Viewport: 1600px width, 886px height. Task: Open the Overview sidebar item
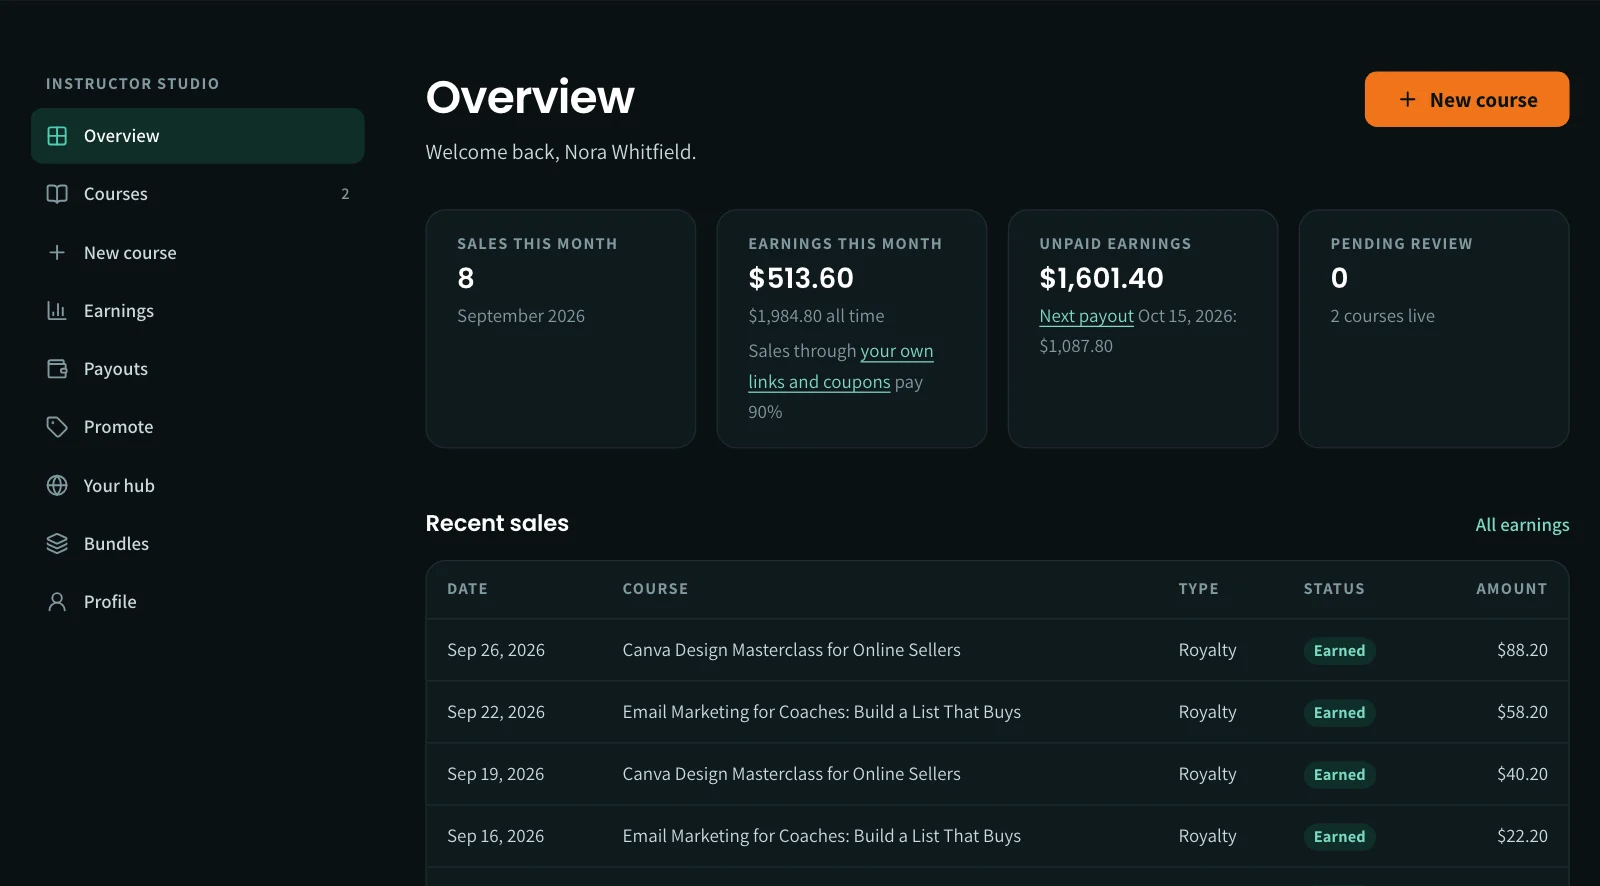(198, 136)
